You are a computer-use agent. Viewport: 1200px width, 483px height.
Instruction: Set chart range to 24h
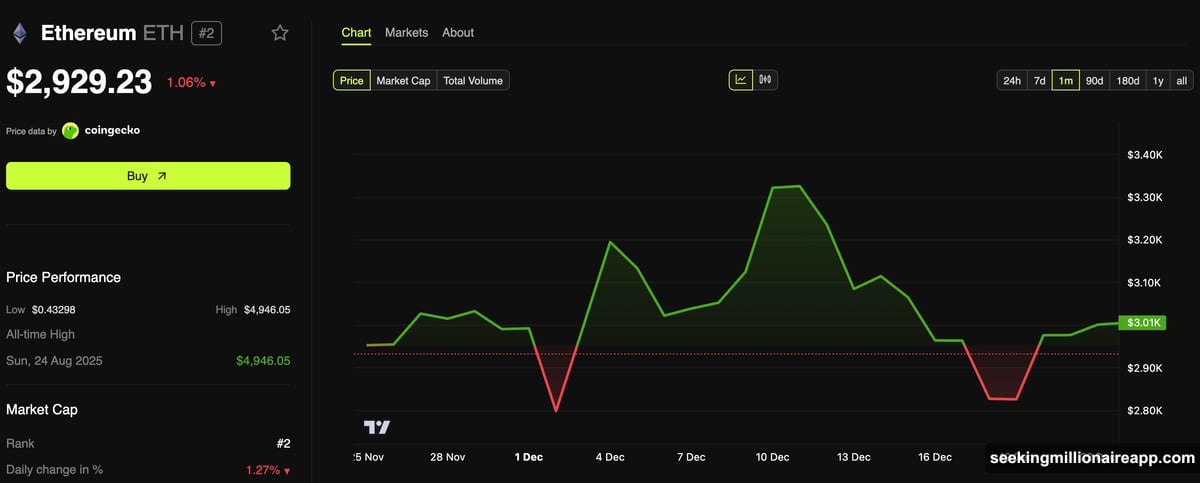[1012, 80]
